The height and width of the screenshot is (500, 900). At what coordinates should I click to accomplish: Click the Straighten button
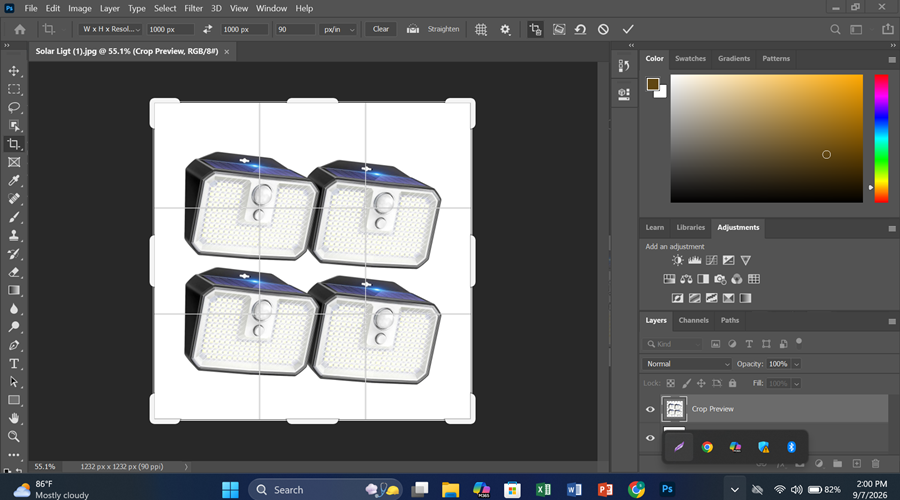[443, 29]
